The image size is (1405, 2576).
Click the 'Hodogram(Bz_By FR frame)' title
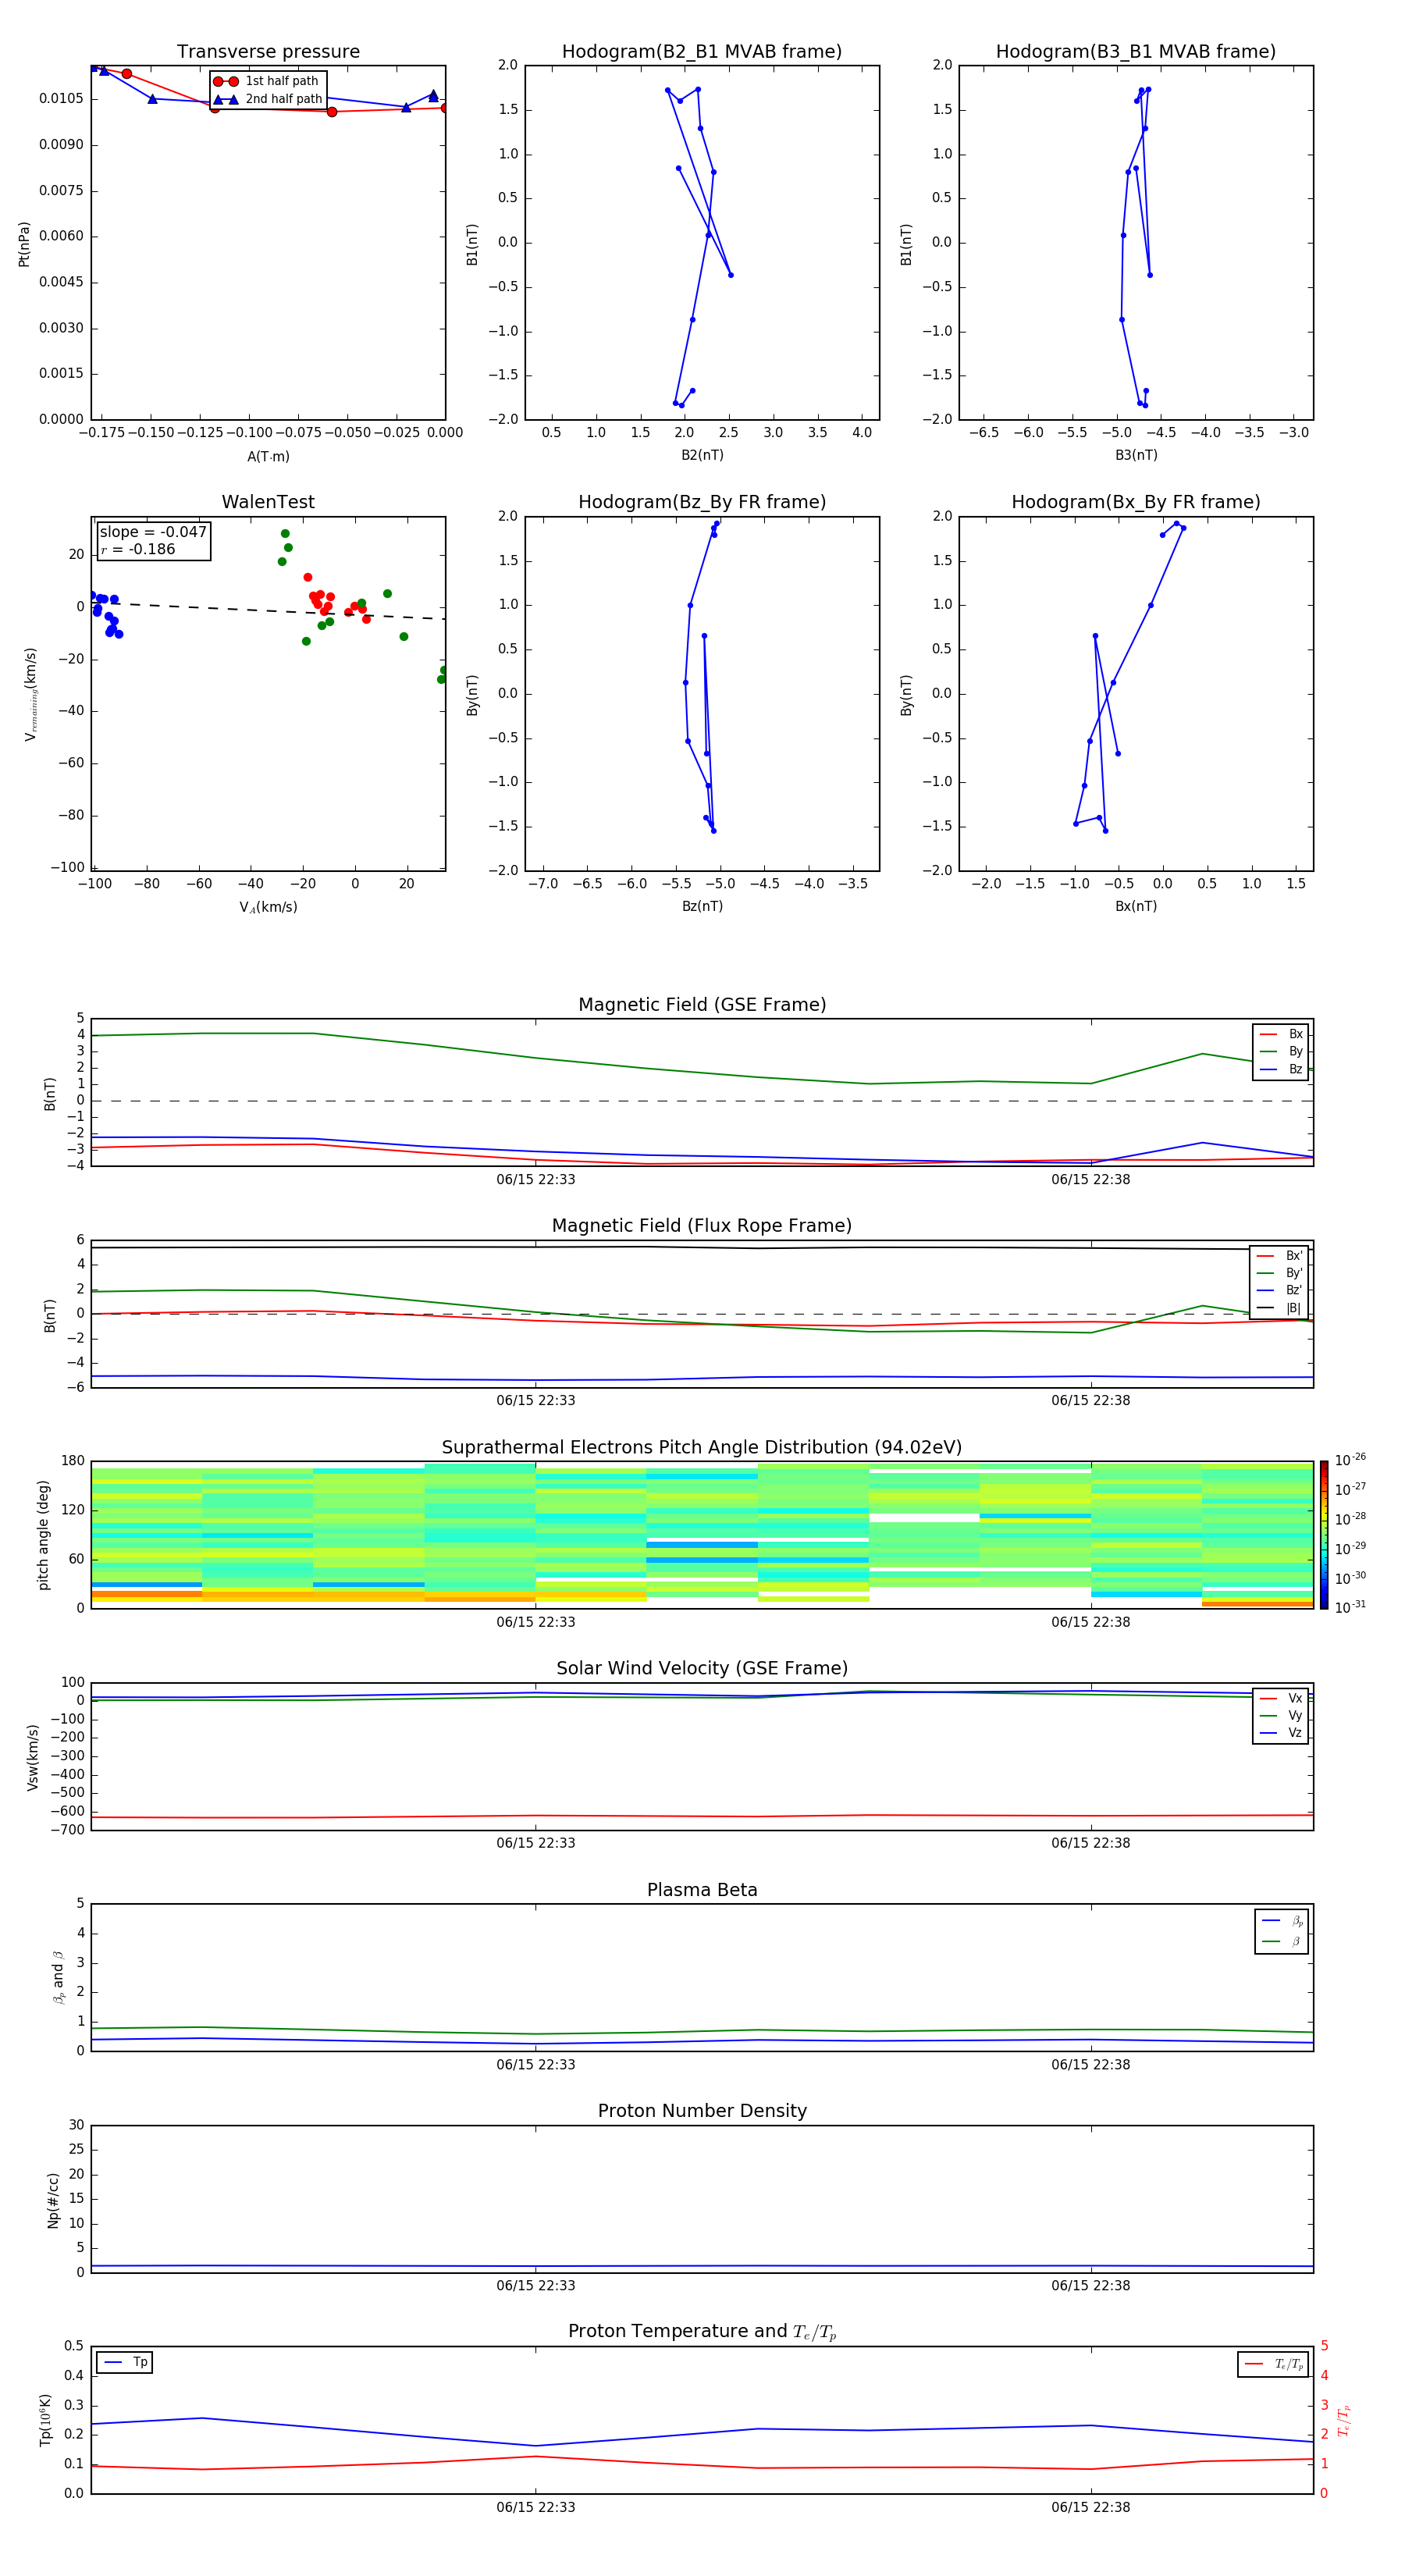(702, 502)
